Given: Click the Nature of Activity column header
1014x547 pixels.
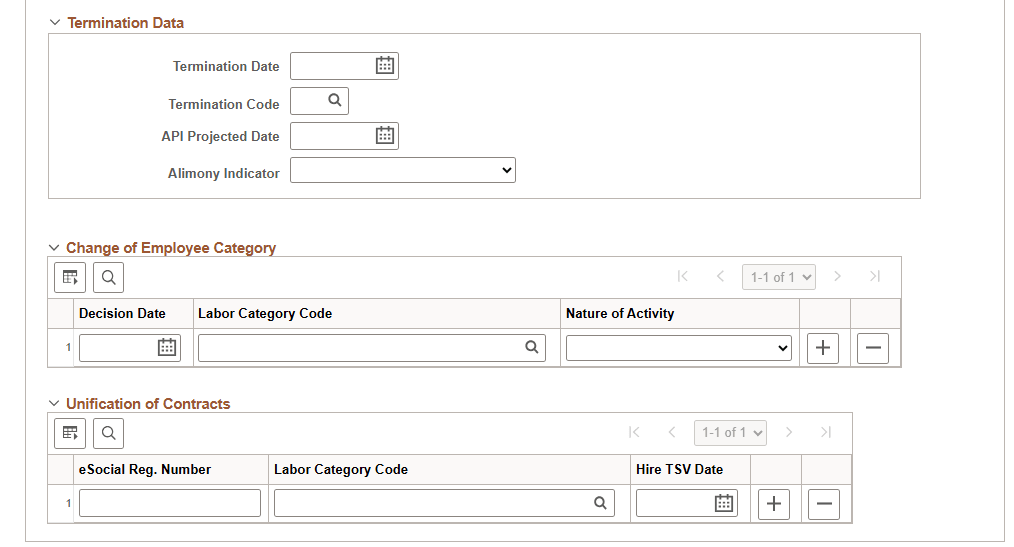Looking at the screenshot, I should pos(620,314).
